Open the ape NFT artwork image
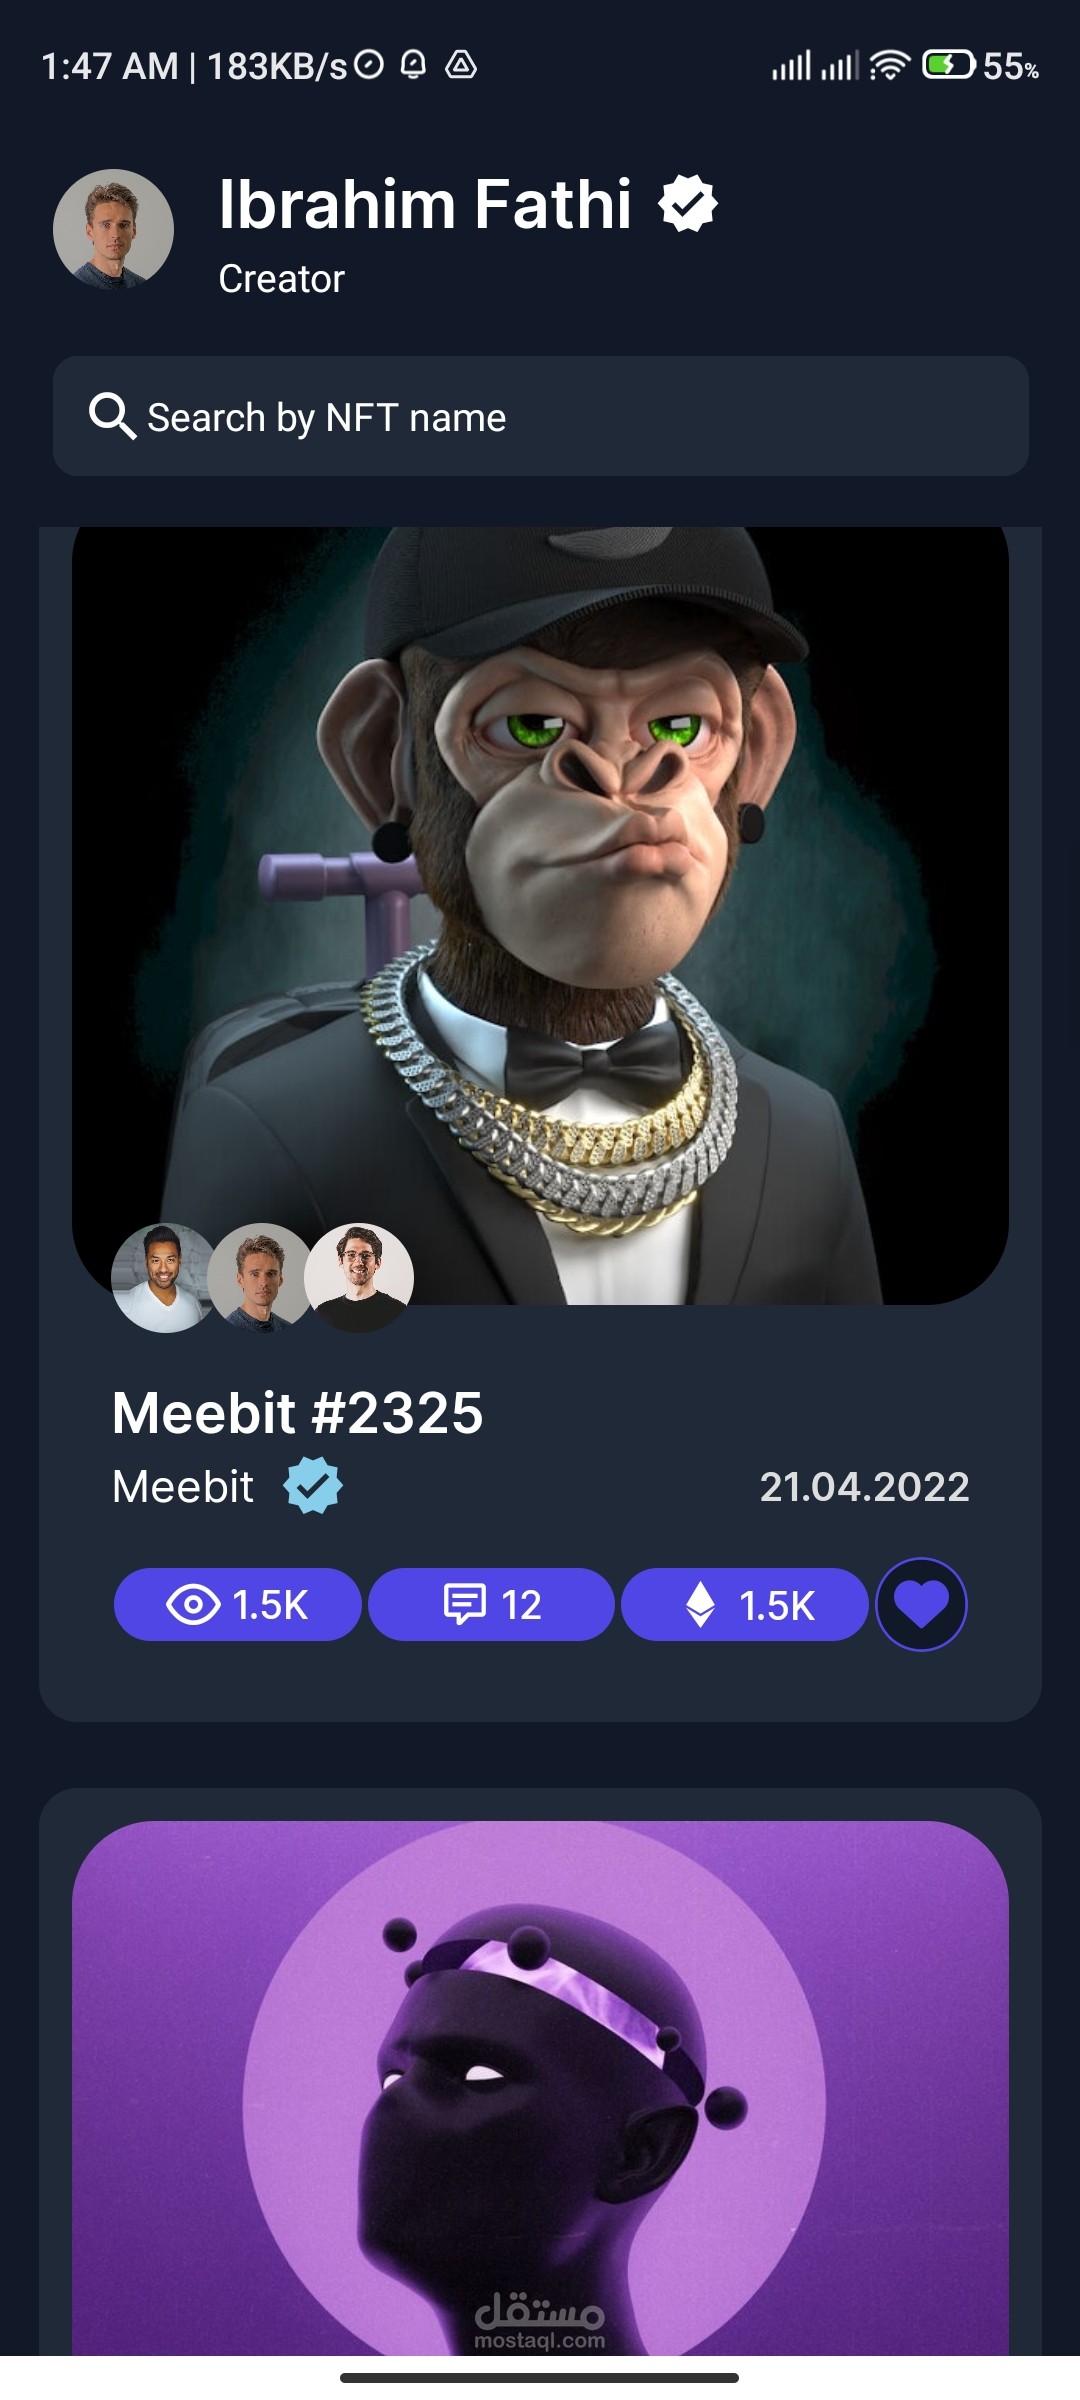The height and width of the screenshot is (2400, 1080). (540, 915)
